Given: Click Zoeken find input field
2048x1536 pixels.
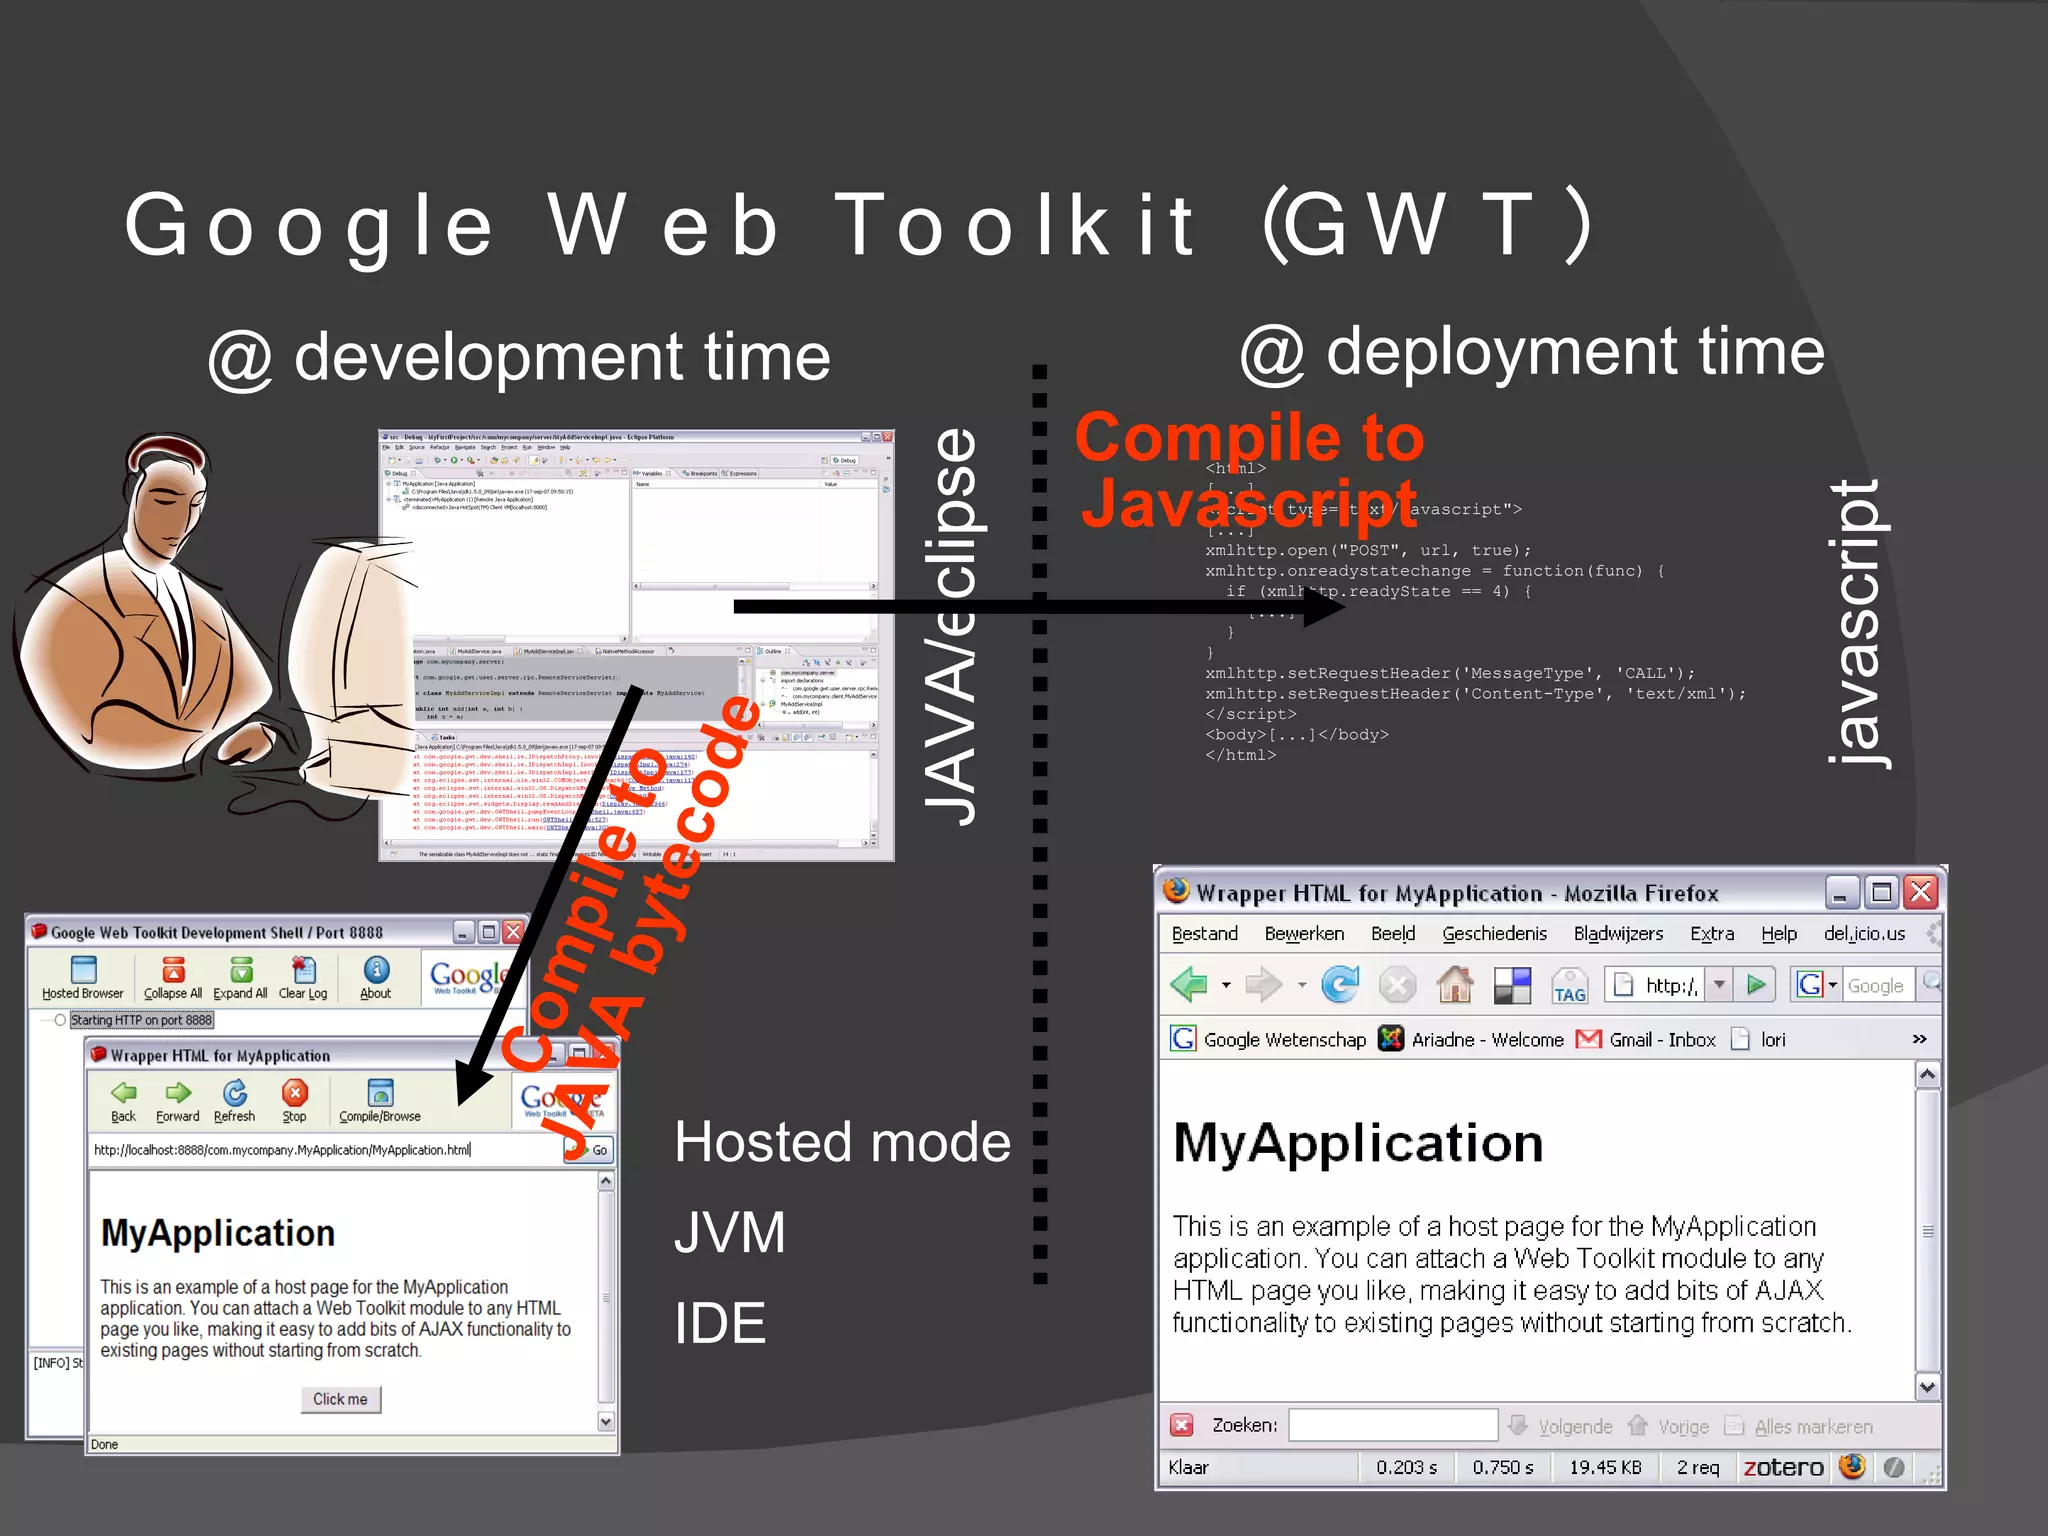Looking at the screenshot, I should pyautogui.click(x=1393, y=1425).
